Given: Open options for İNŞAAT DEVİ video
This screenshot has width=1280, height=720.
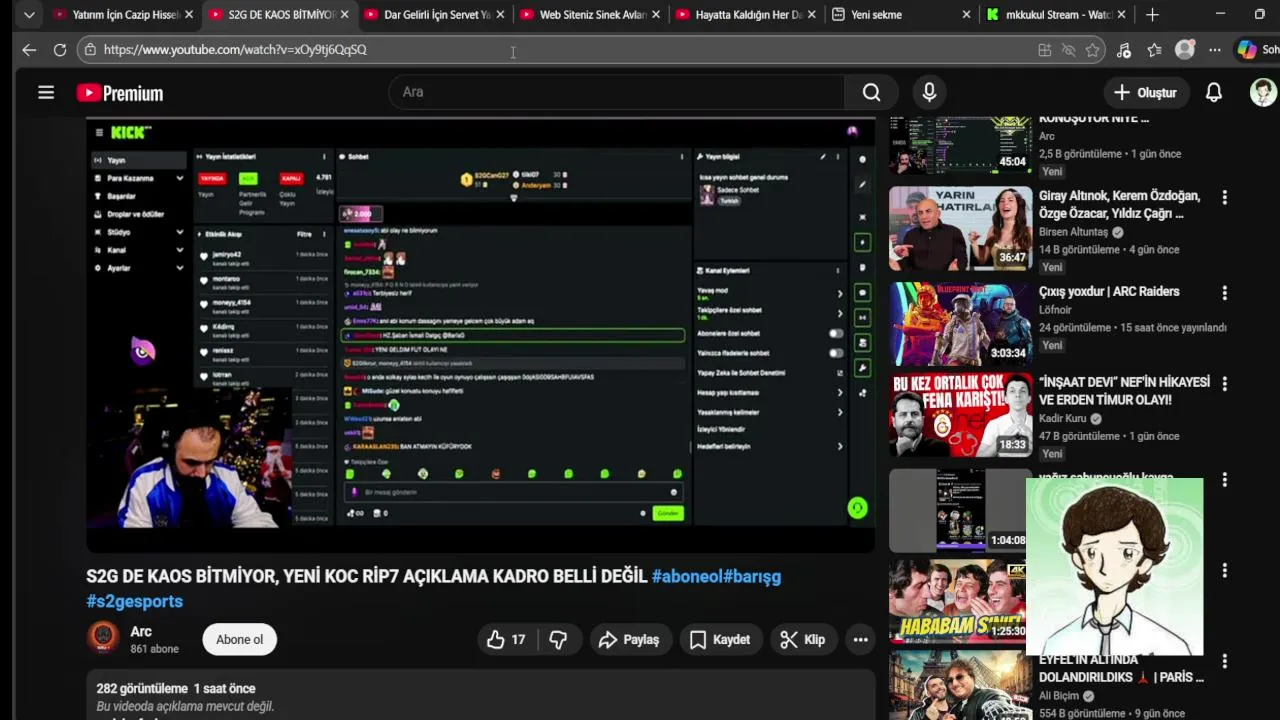Looking at the screenshot, I should (x=1224, y=384).
